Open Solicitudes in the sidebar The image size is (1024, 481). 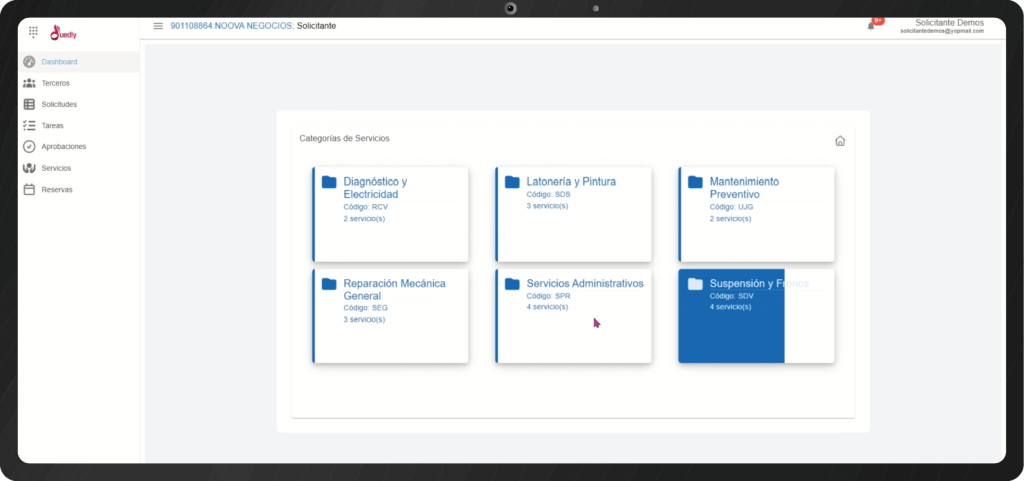(59, 104)
